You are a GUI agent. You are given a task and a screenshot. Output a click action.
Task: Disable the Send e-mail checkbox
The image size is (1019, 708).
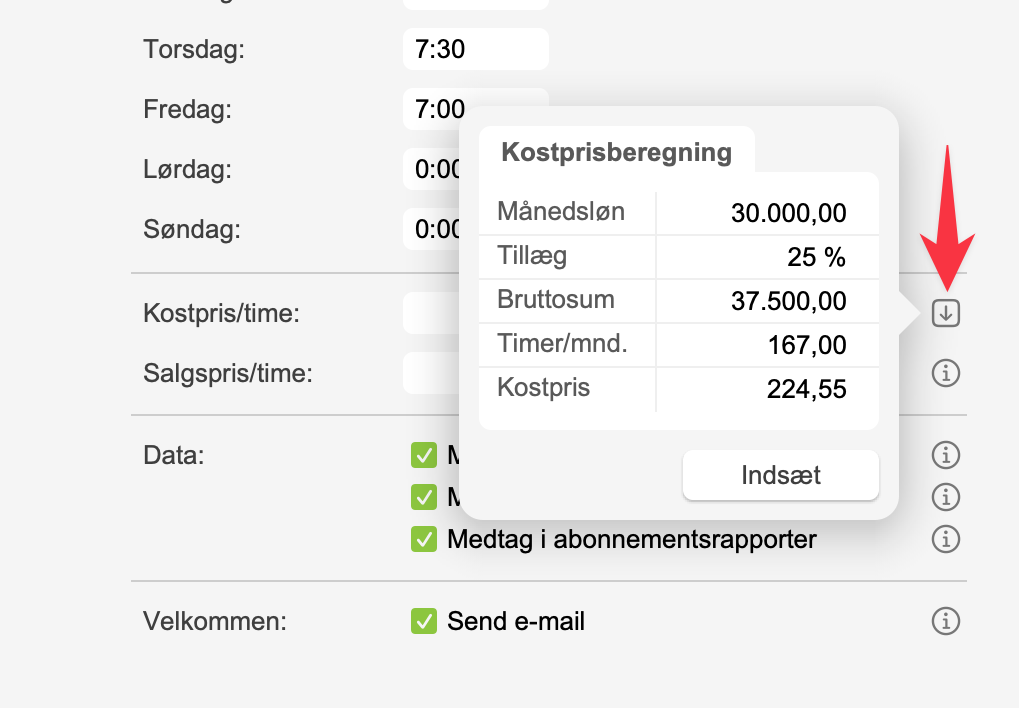(424, 621)
